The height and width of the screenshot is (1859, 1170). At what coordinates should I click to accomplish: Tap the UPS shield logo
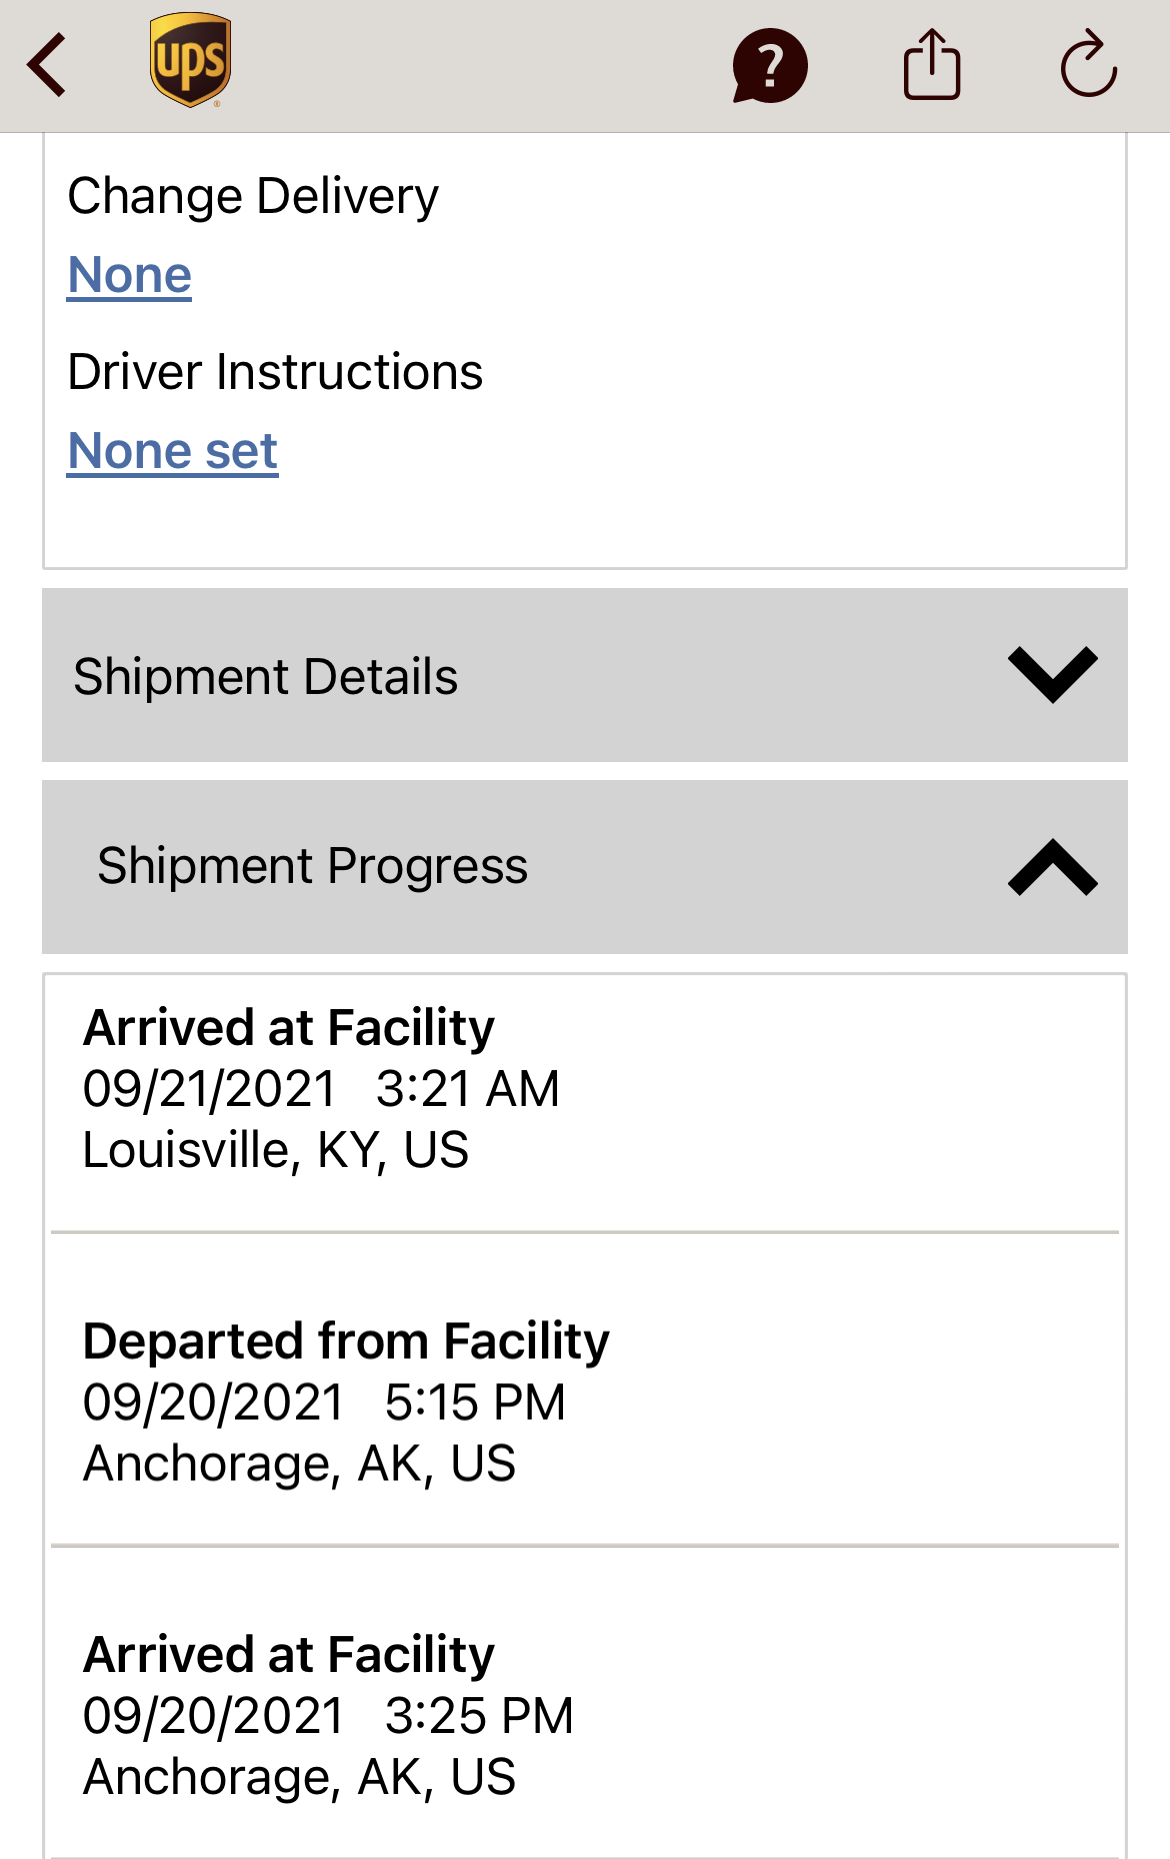point(190,60)
